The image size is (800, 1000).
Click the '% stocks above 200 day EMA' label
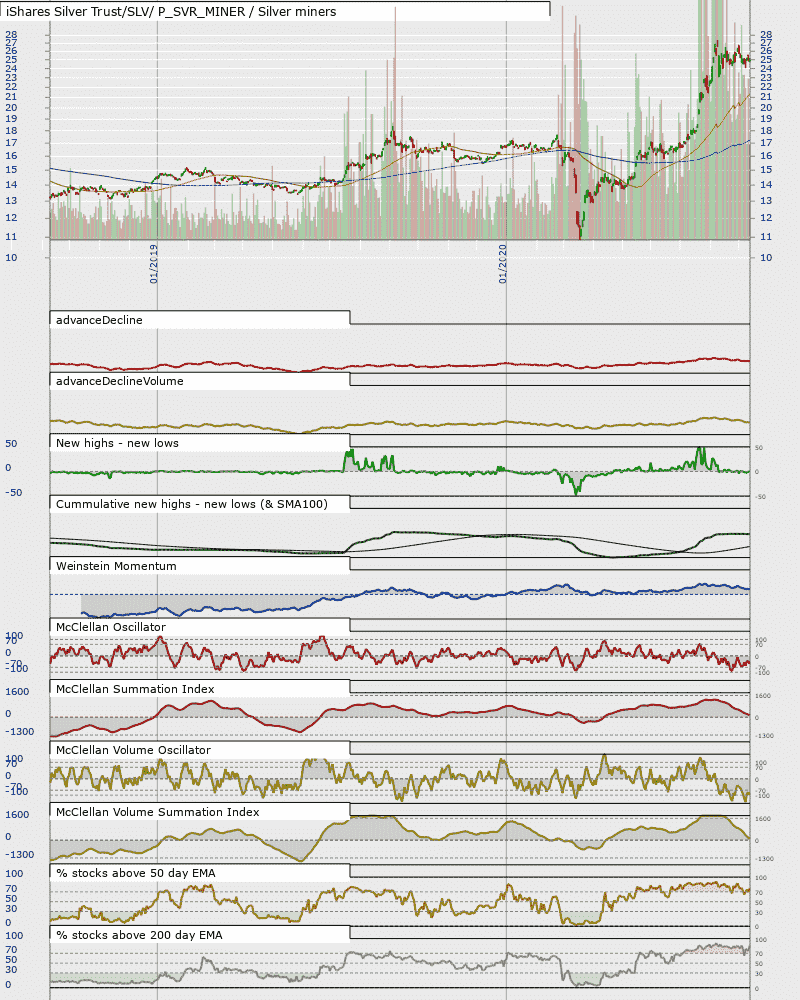(139, 936)
